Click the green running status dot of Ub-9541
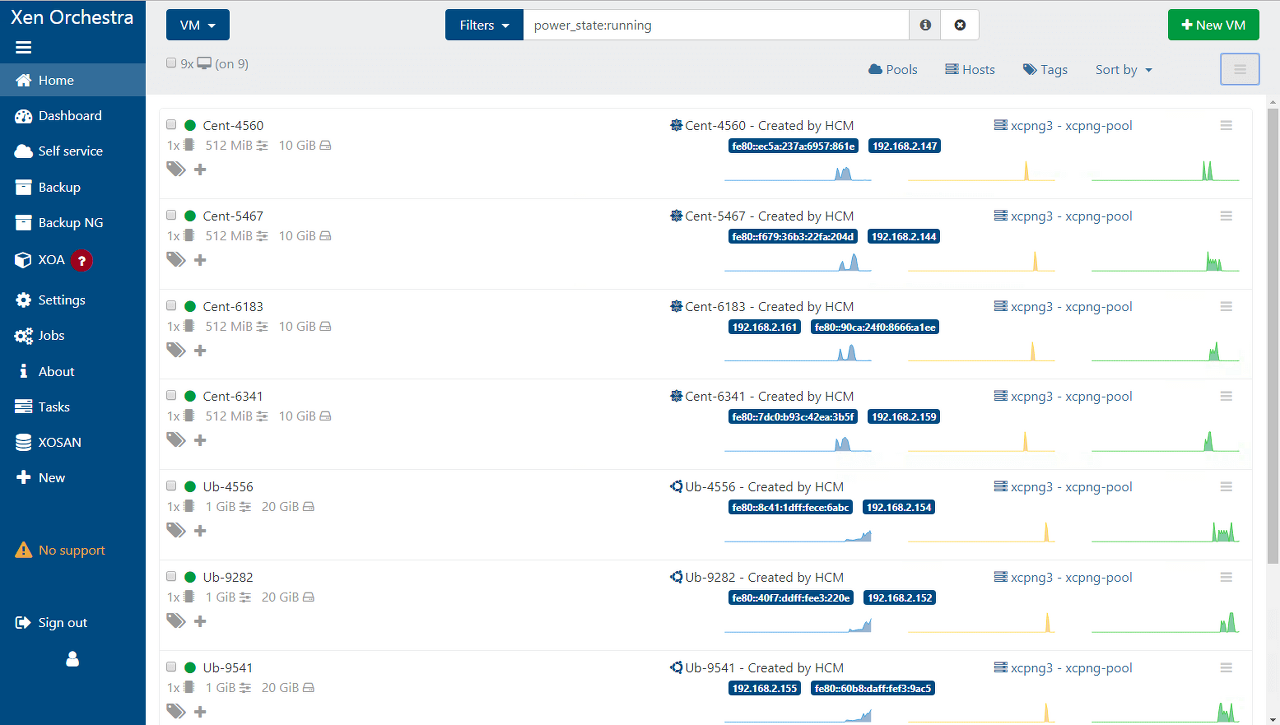The height and width of the screenshot is (725, 1280). tap(190, 667)
